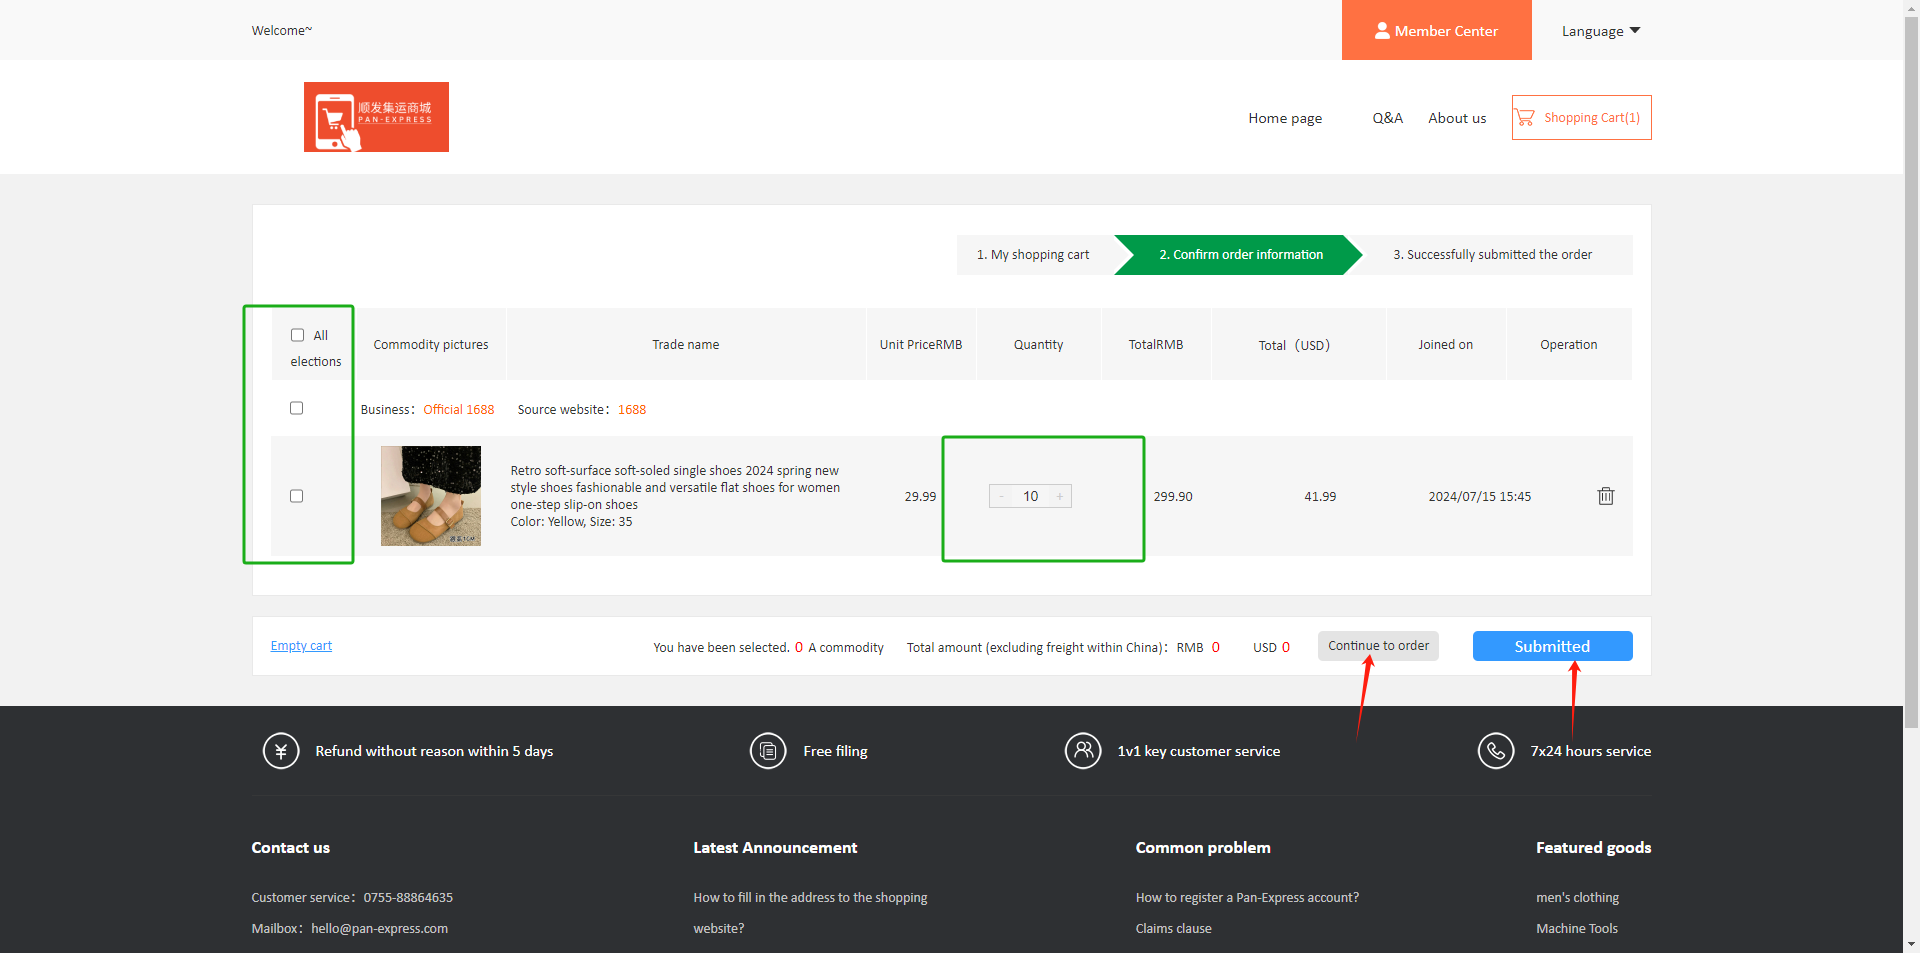
Task: Go to Home page
Action: click(x=1285, y=118)
